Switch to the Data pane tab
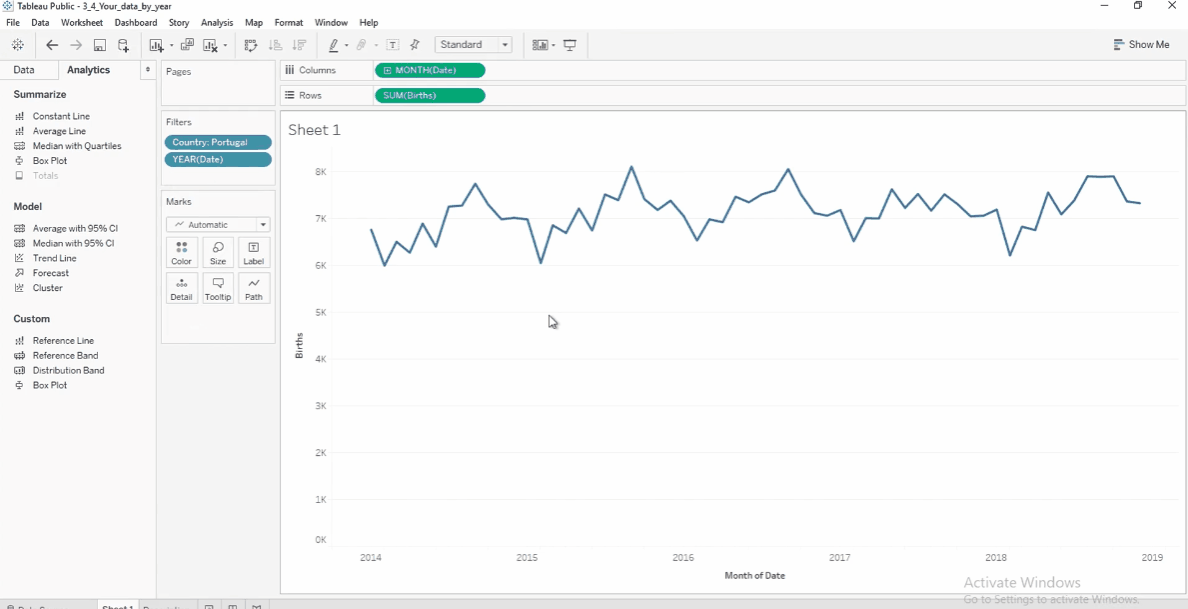 tap(23, 70)
